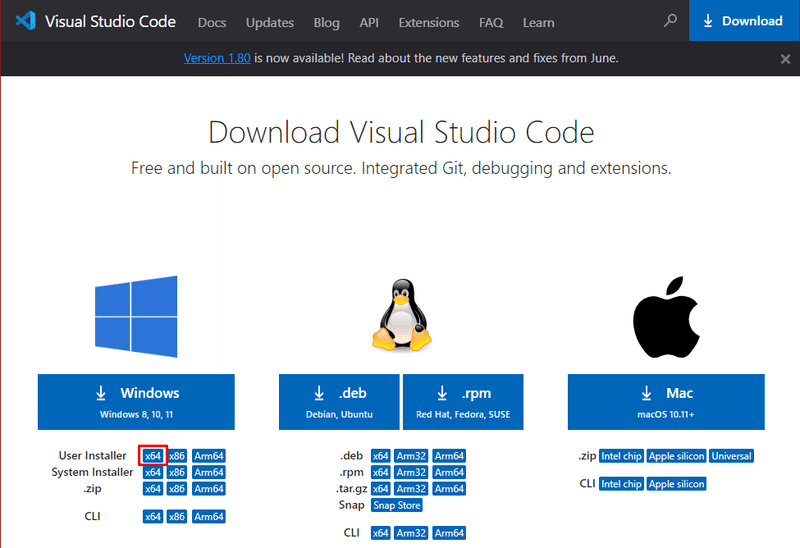
Task: Open the API menu item
Action: coord(369,22)
